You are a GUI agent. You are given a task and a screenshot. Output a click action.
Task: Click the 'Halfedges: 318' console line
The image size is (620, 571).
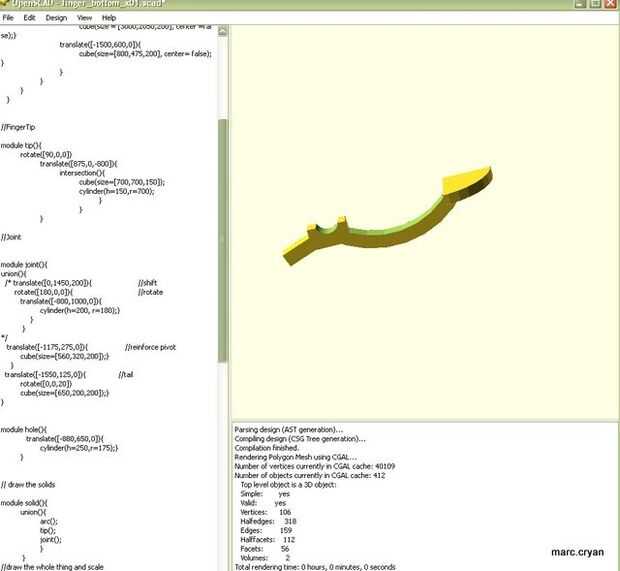click(x=268, y=521)
